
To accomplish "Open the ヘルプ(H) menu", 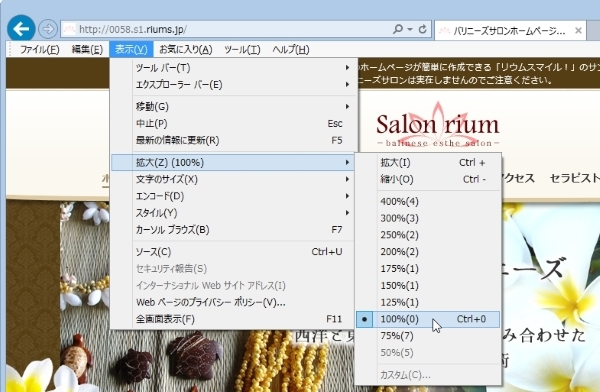I will tap(291, 49).
